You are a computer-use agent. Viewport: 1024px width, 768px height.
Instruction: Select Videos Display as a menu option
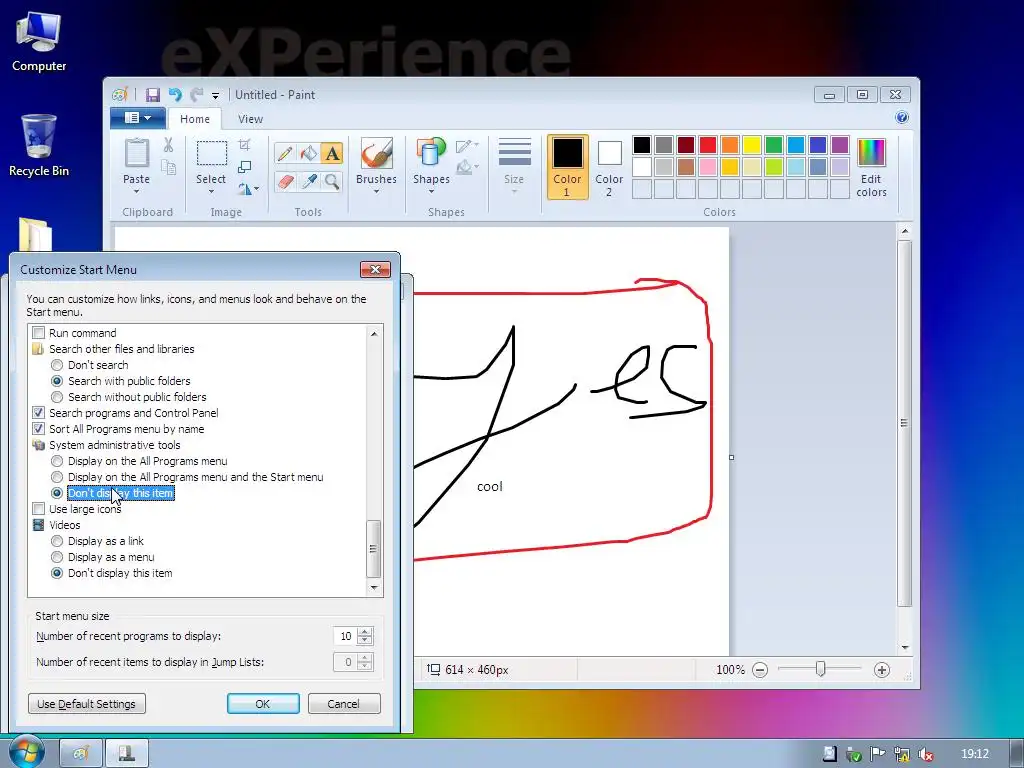[57, 557]
